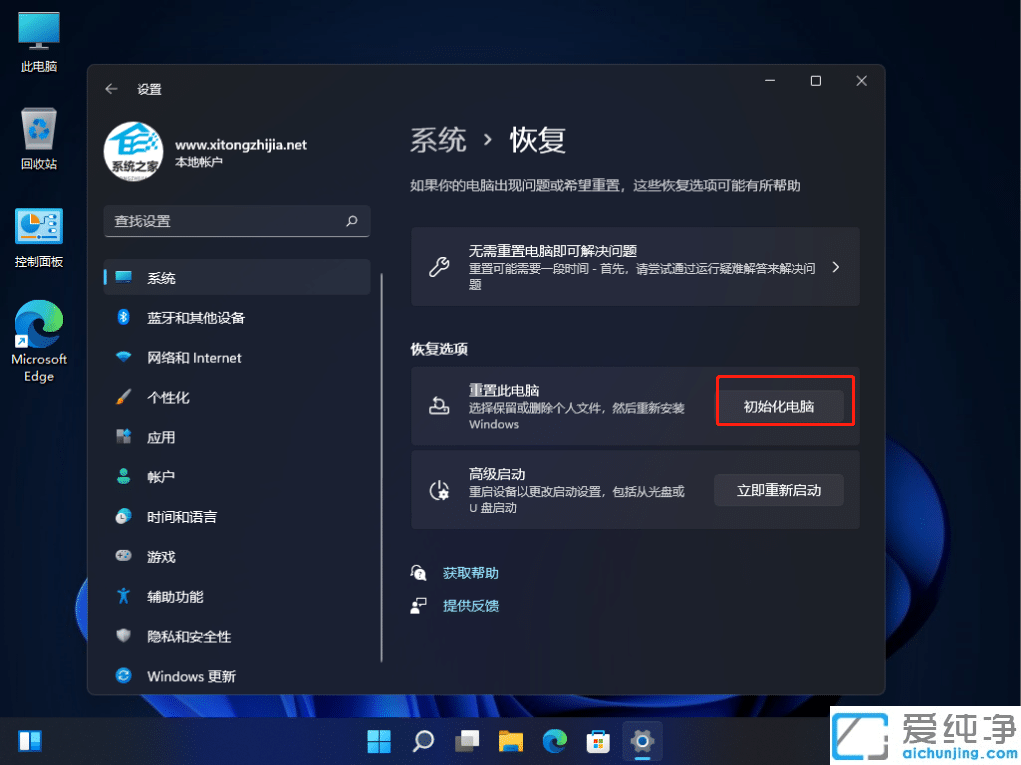Open the 获取帮助 help link
The image size is (1021, 765).
(470, 572)
